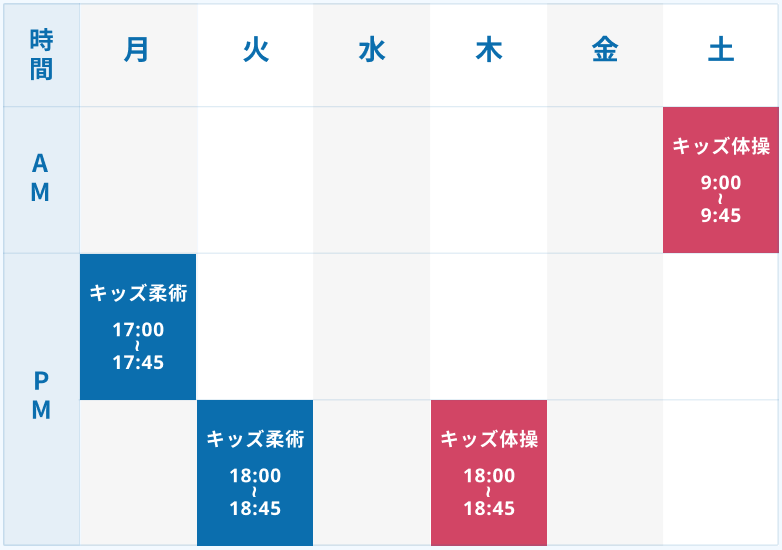Image resolution: width=782 pixels, height=550 pixels.
Task: Click the empty Friday AM cell
Action: tap(605, 180)
